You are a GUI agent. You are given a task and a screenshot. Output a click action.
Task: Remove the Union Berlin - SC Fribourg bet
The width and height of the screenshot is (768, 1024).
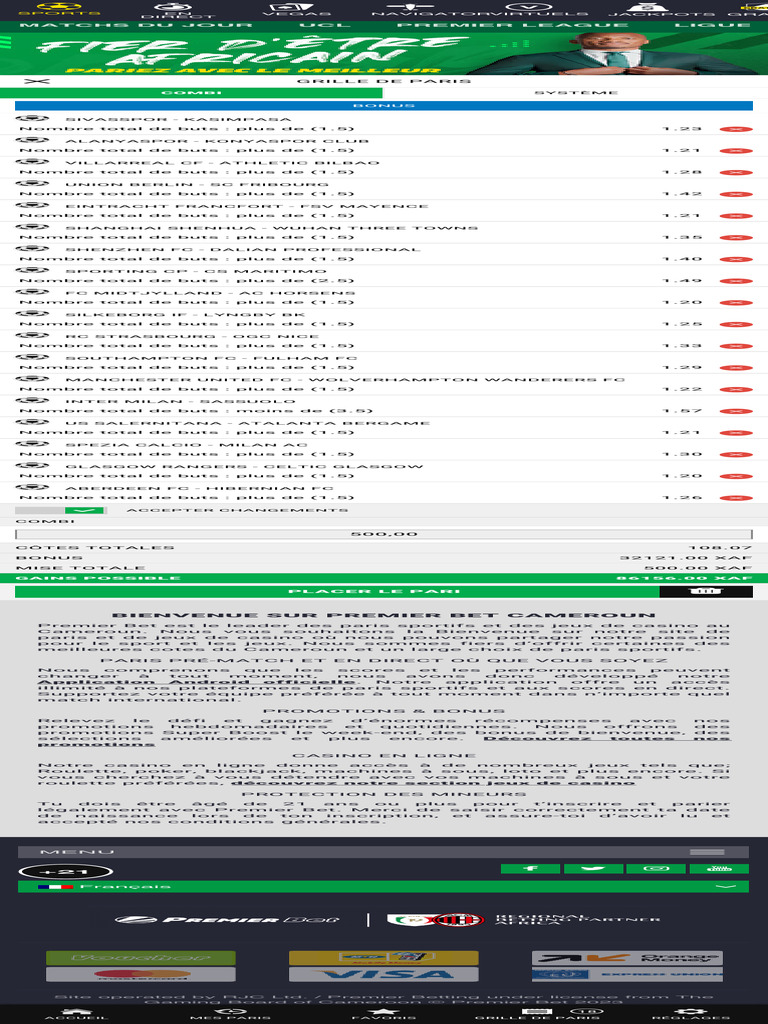(736, 194)
